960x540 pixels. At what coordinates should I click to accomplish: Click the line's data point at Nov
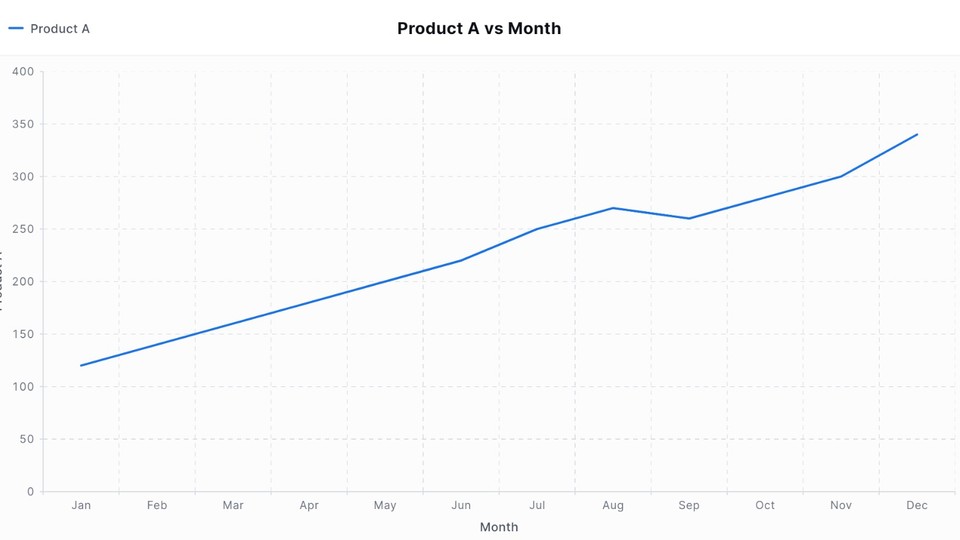coord(841,176)
